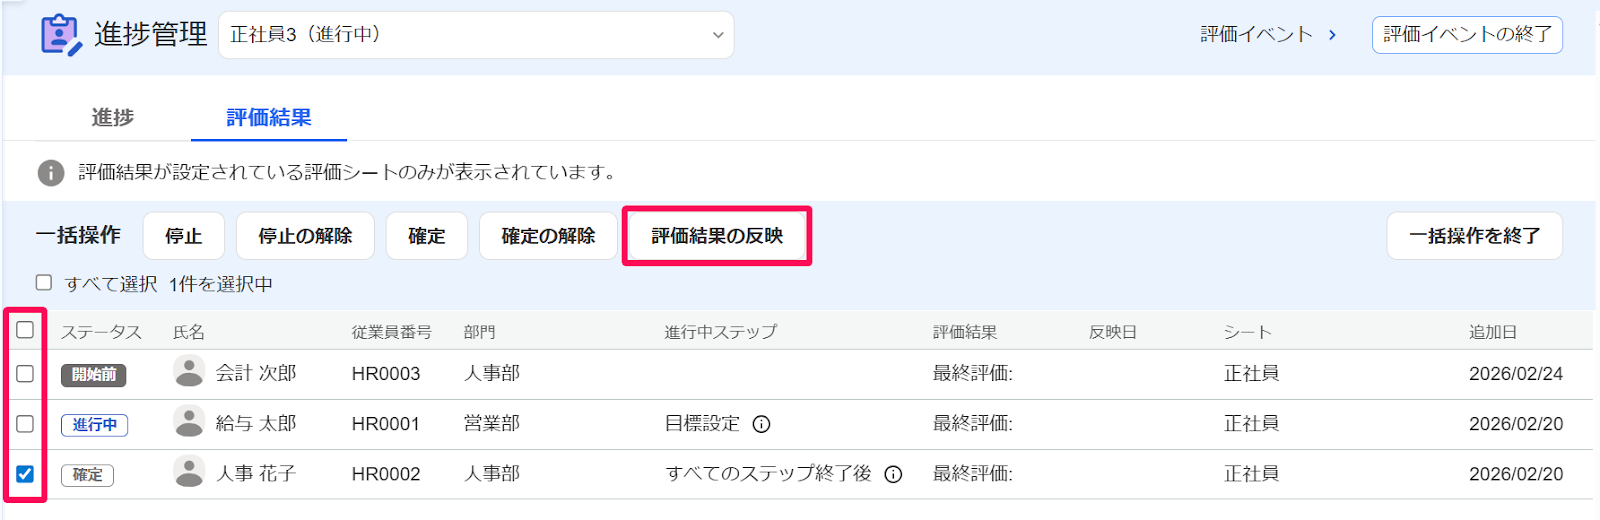
Task: Click the 評価結果の反映 button
Action: tap(717, 236)
